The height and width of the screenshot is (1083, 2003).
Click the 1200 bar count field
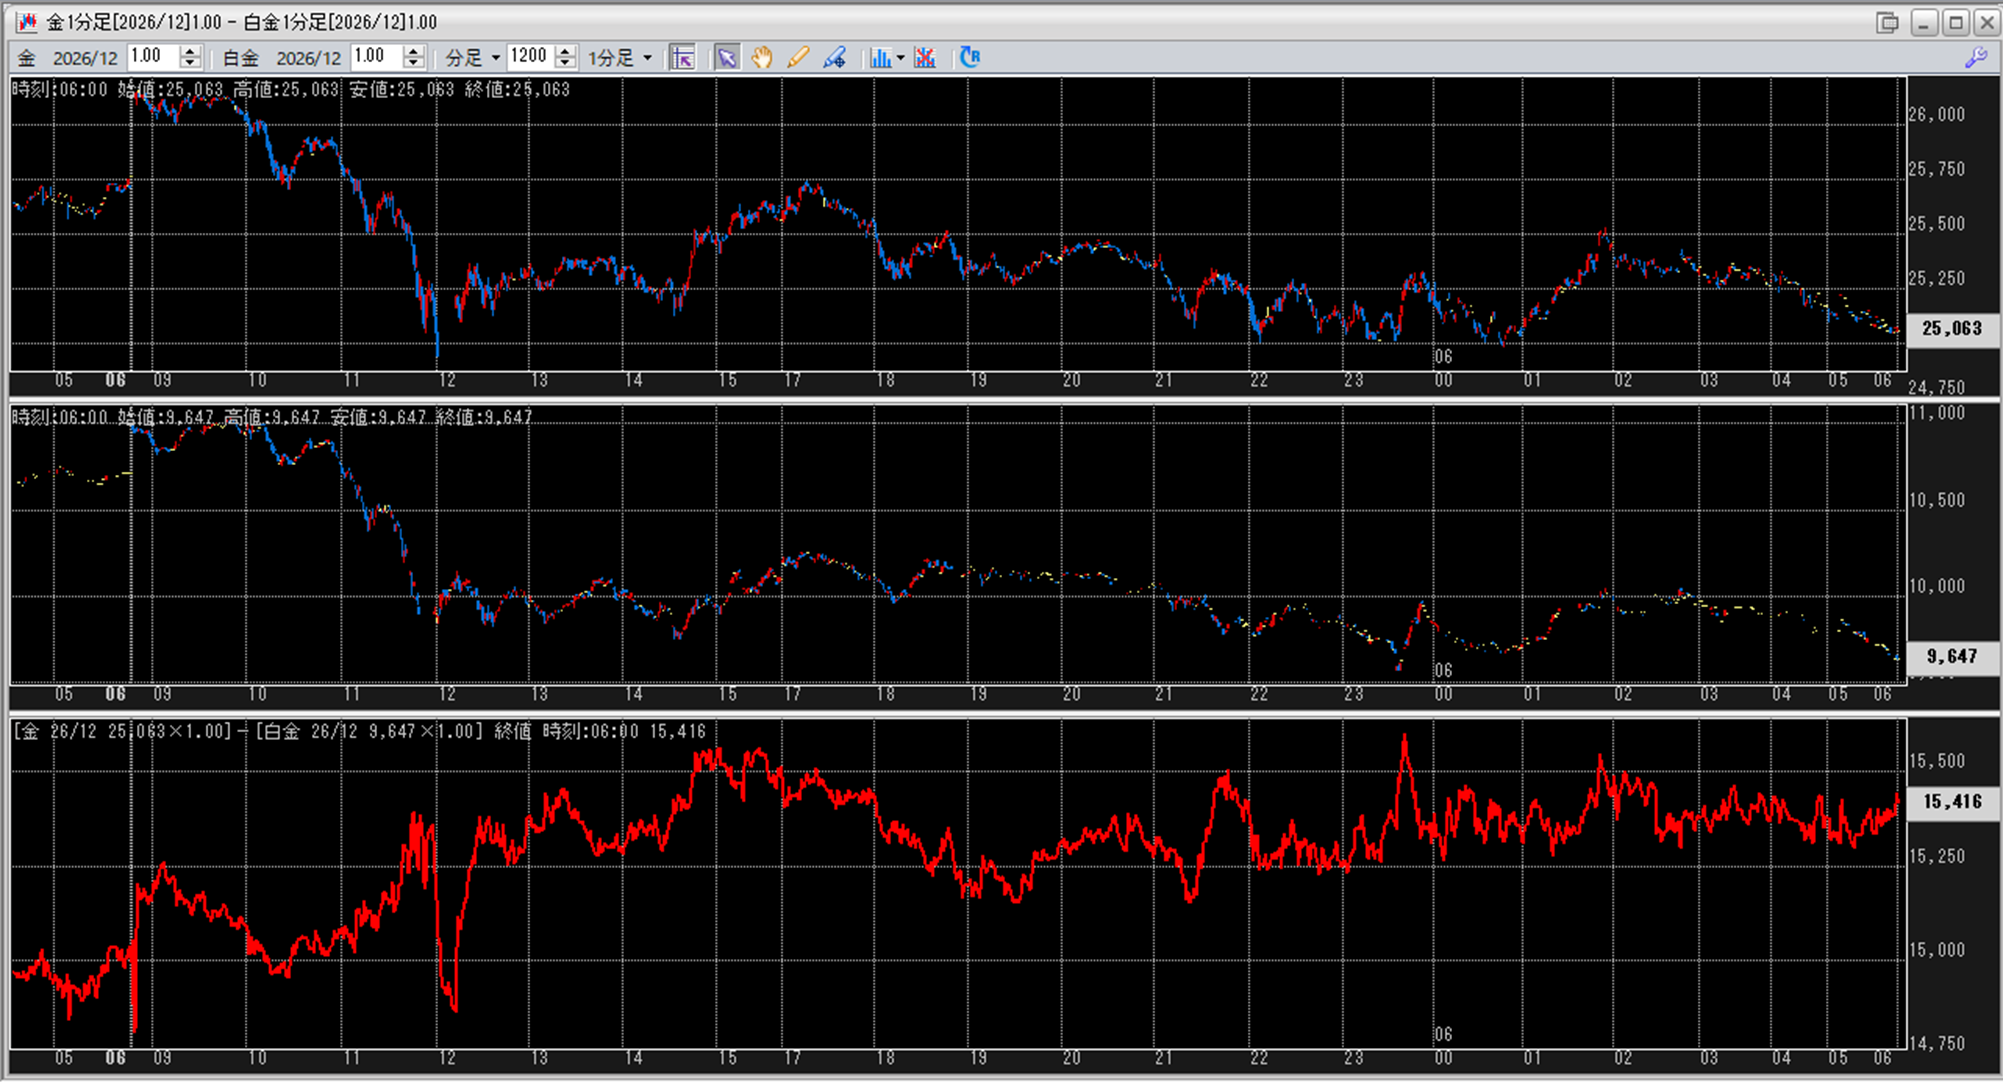tap(529, 57)
